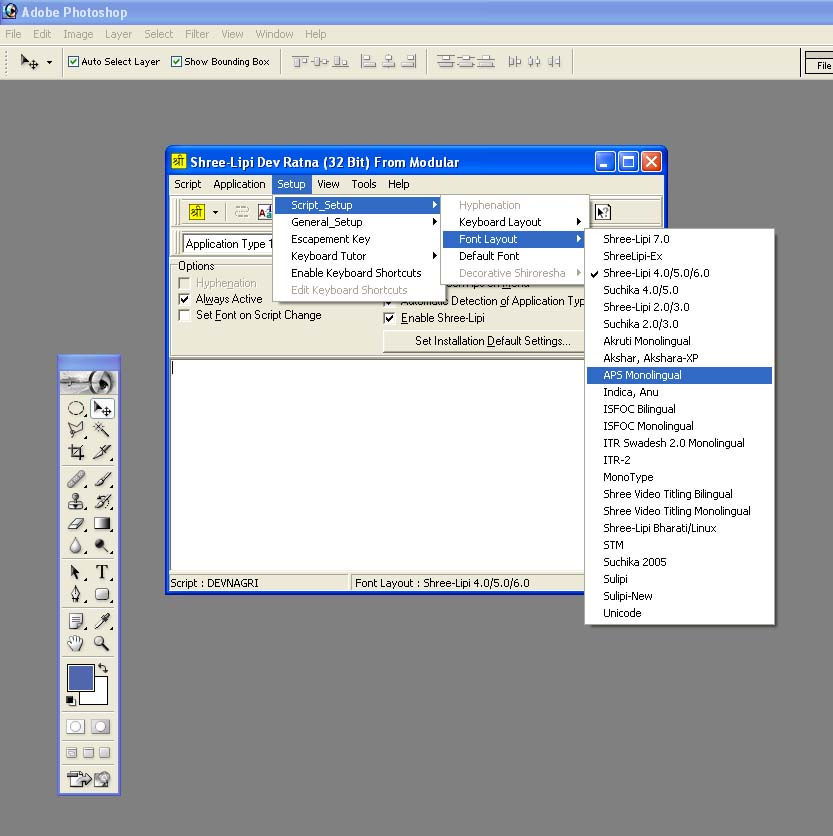This screenshot has width=833, height=836.
Task: Click inside the Shree-Lipi text area
Action: [x=377, y=465]
